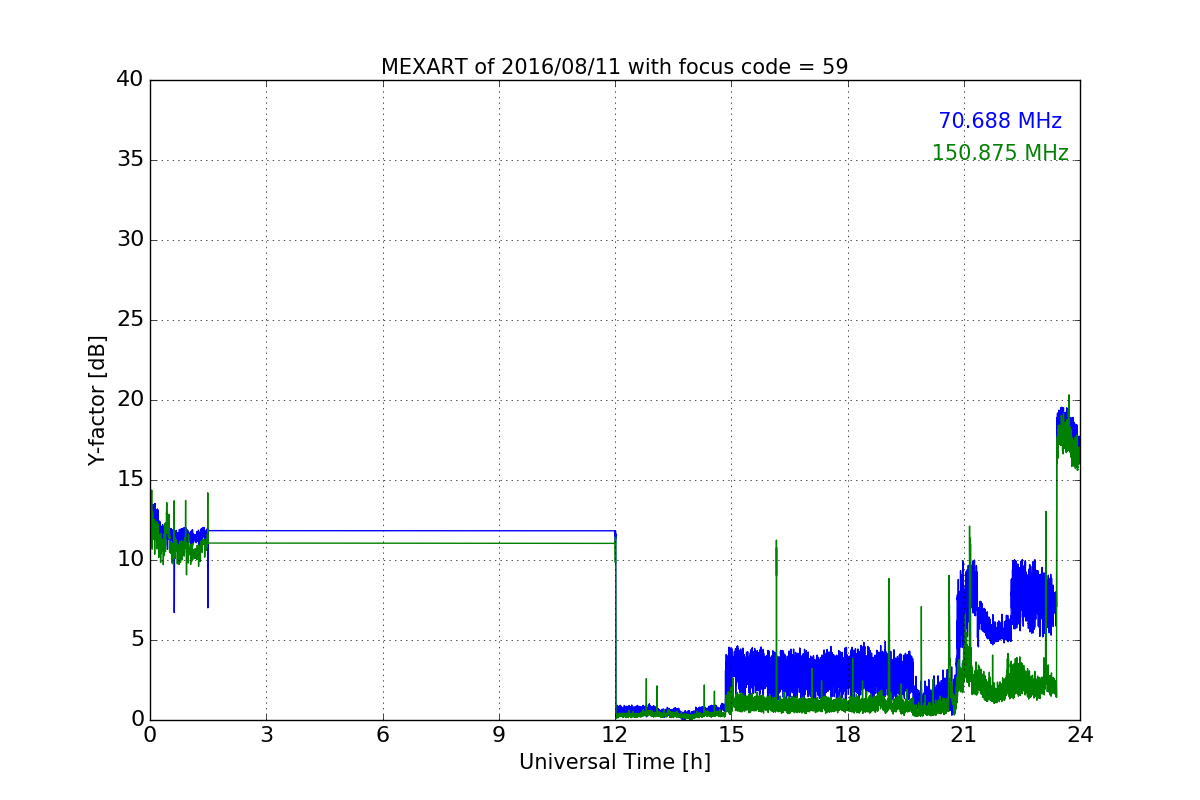Click y-axis tick label 10

click(130, 560)
